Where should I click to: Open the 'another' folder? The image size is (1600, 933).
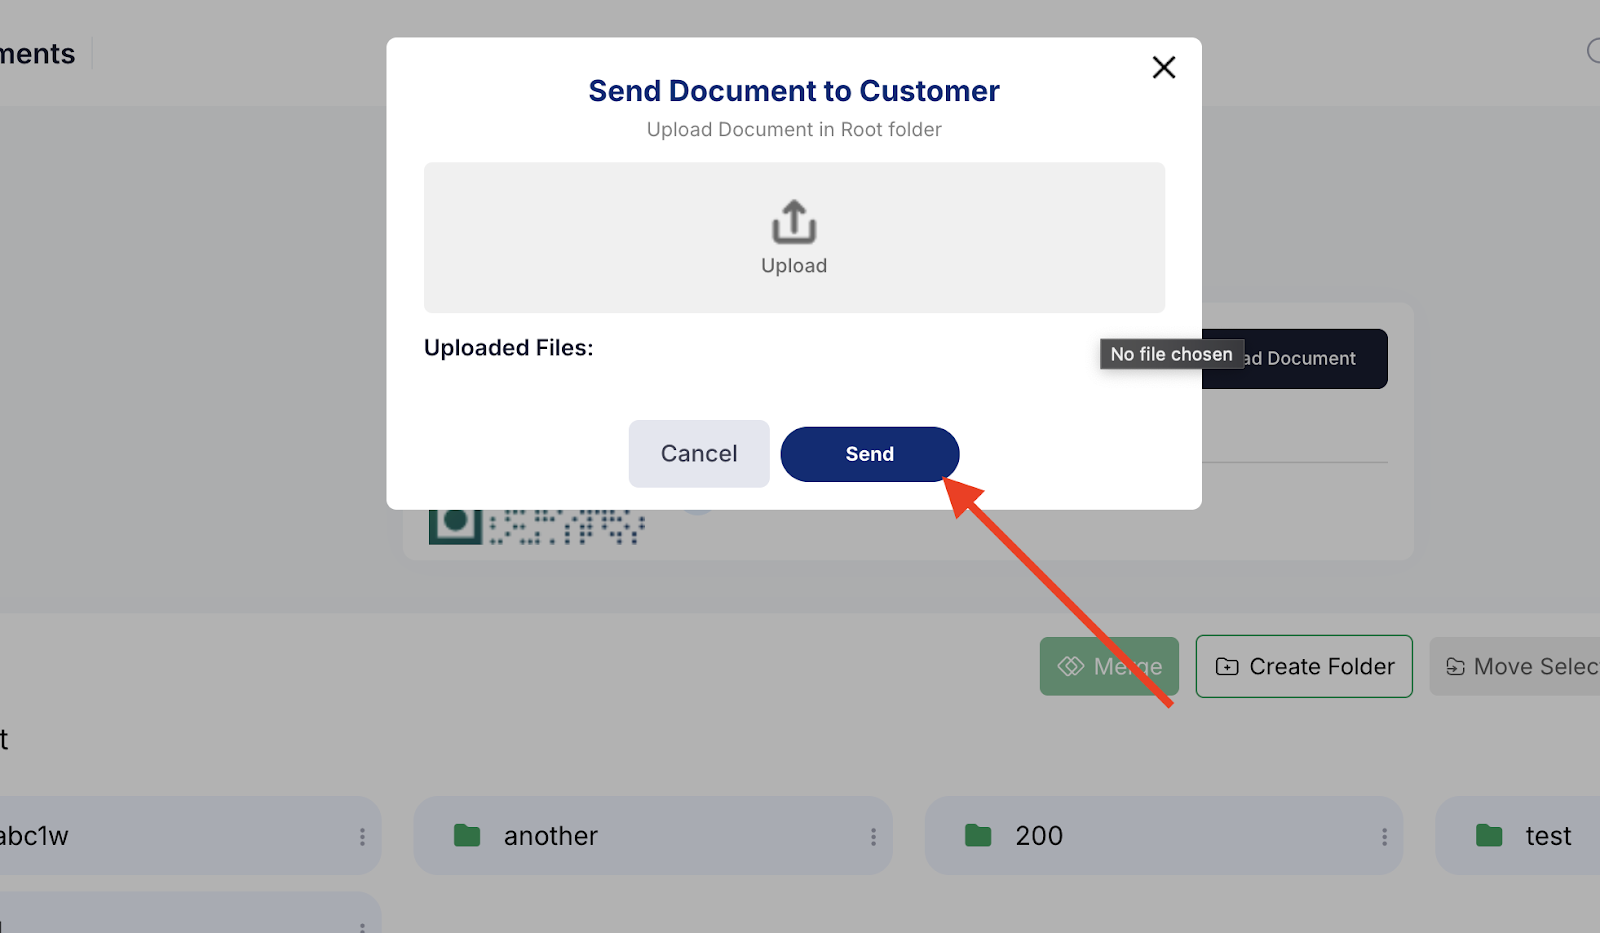[653, 836]
